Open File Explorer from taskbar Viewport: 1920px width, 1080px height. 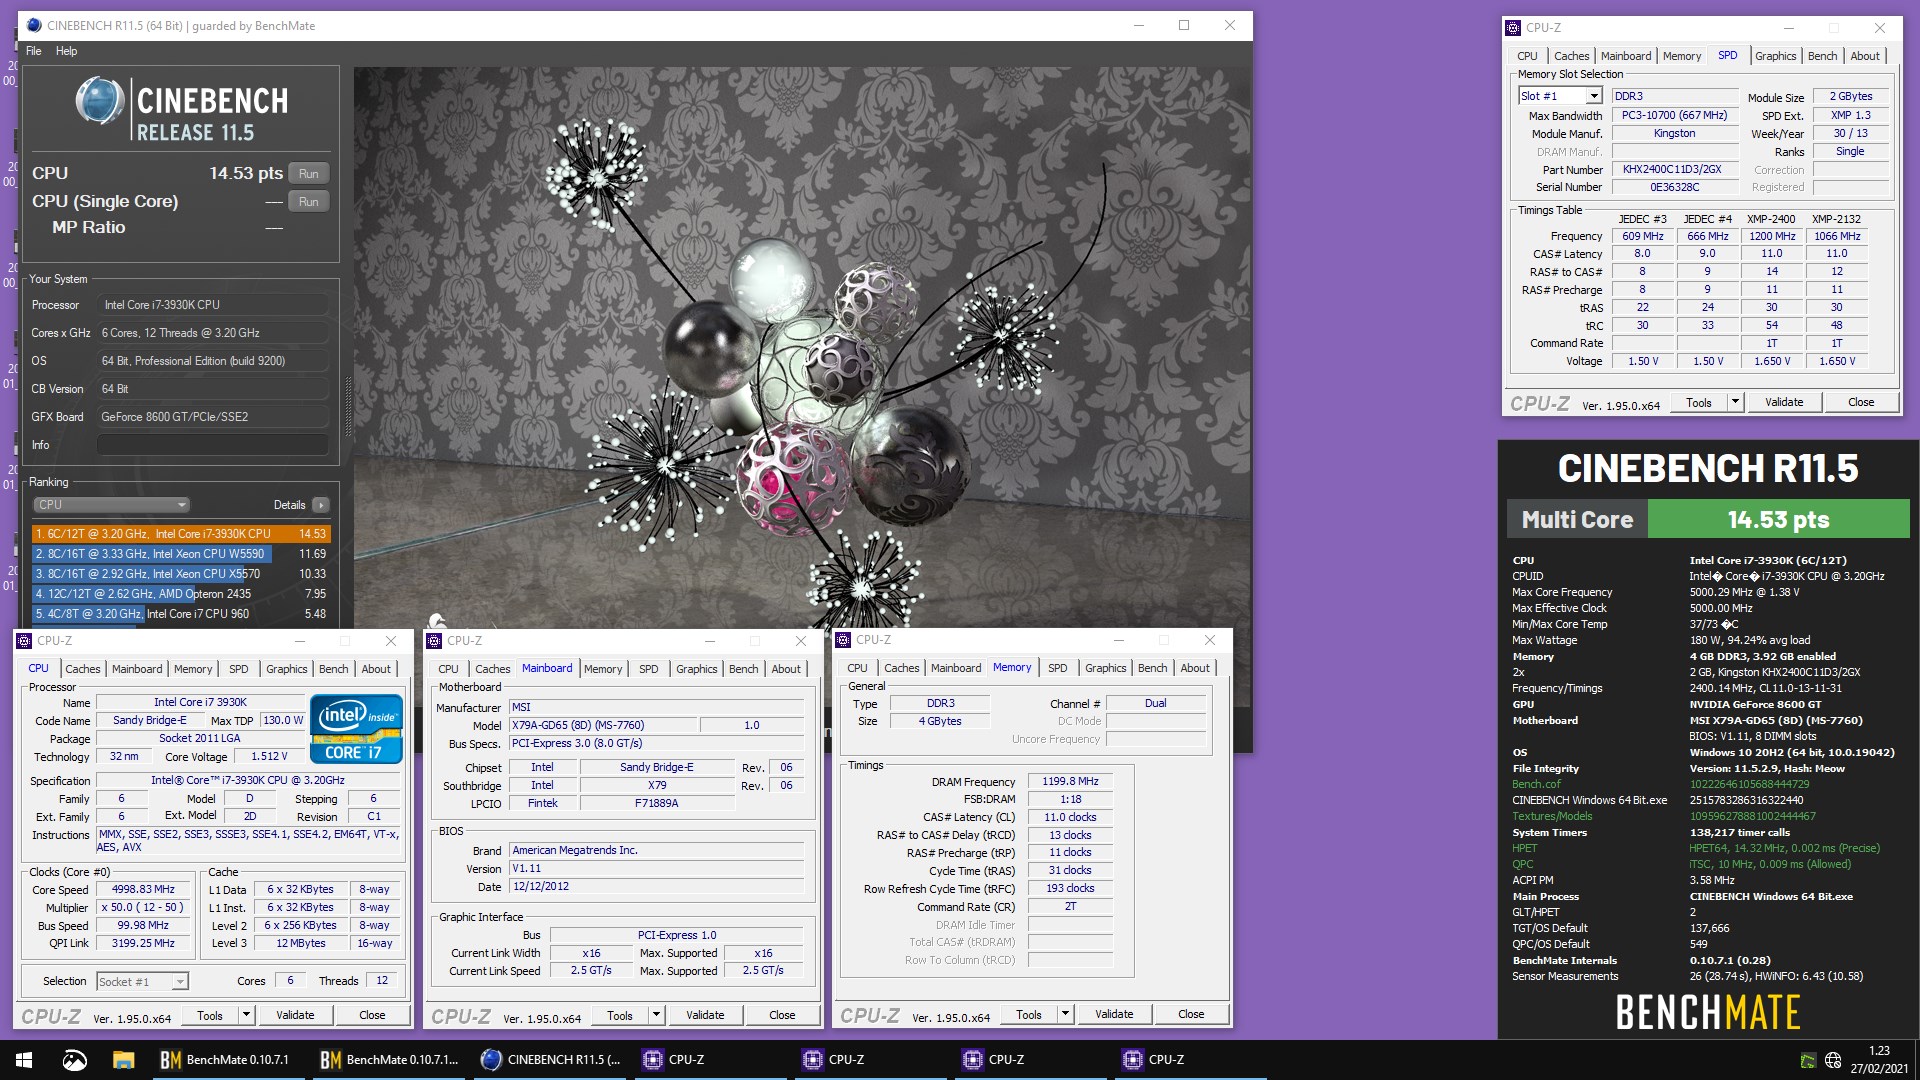(123, 1060)
